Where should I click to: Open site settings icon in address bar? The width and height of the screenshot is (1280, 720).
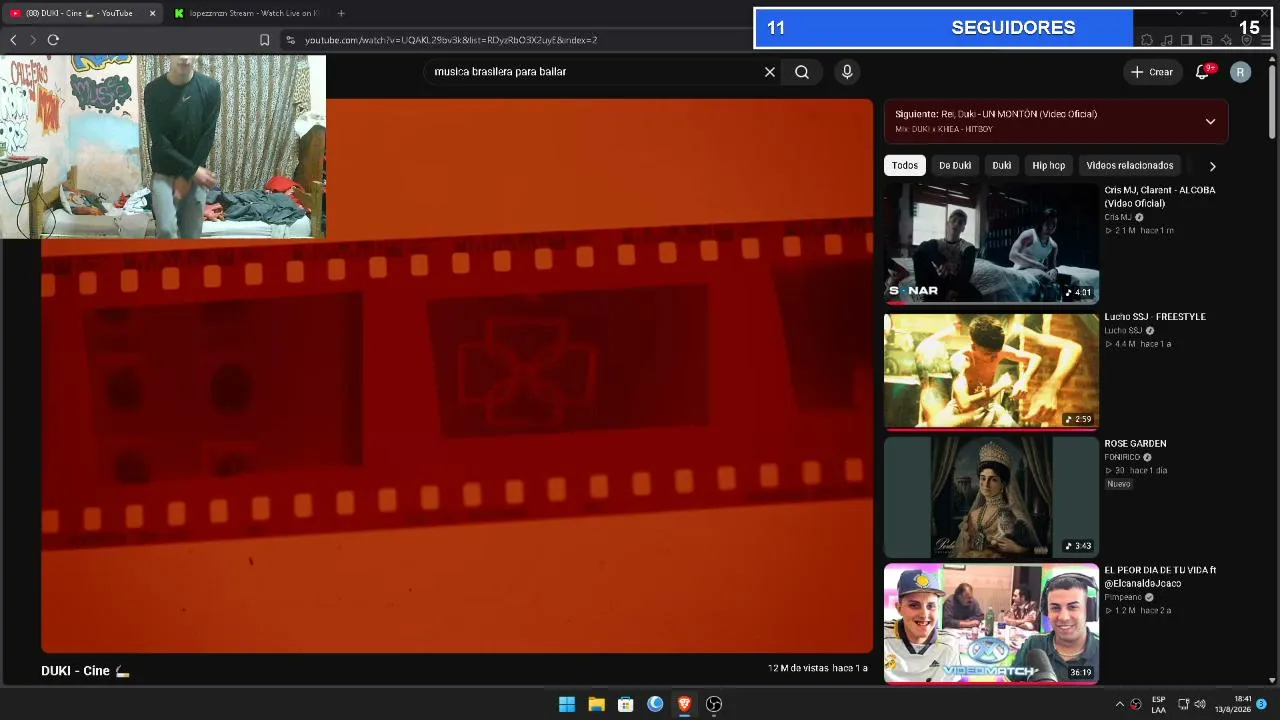click(290, 40)
